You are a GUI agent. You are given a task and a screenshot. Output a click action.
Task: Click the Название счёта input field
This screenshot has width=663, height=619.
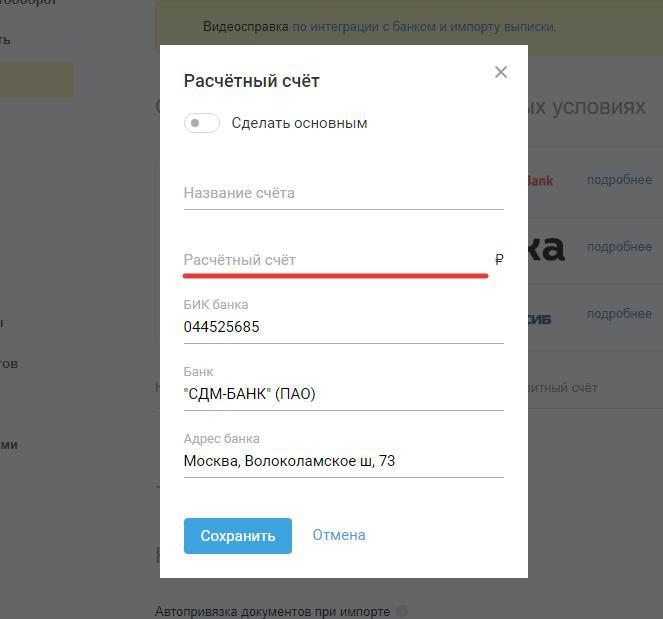pyautogui.click(x=343, y=193)
